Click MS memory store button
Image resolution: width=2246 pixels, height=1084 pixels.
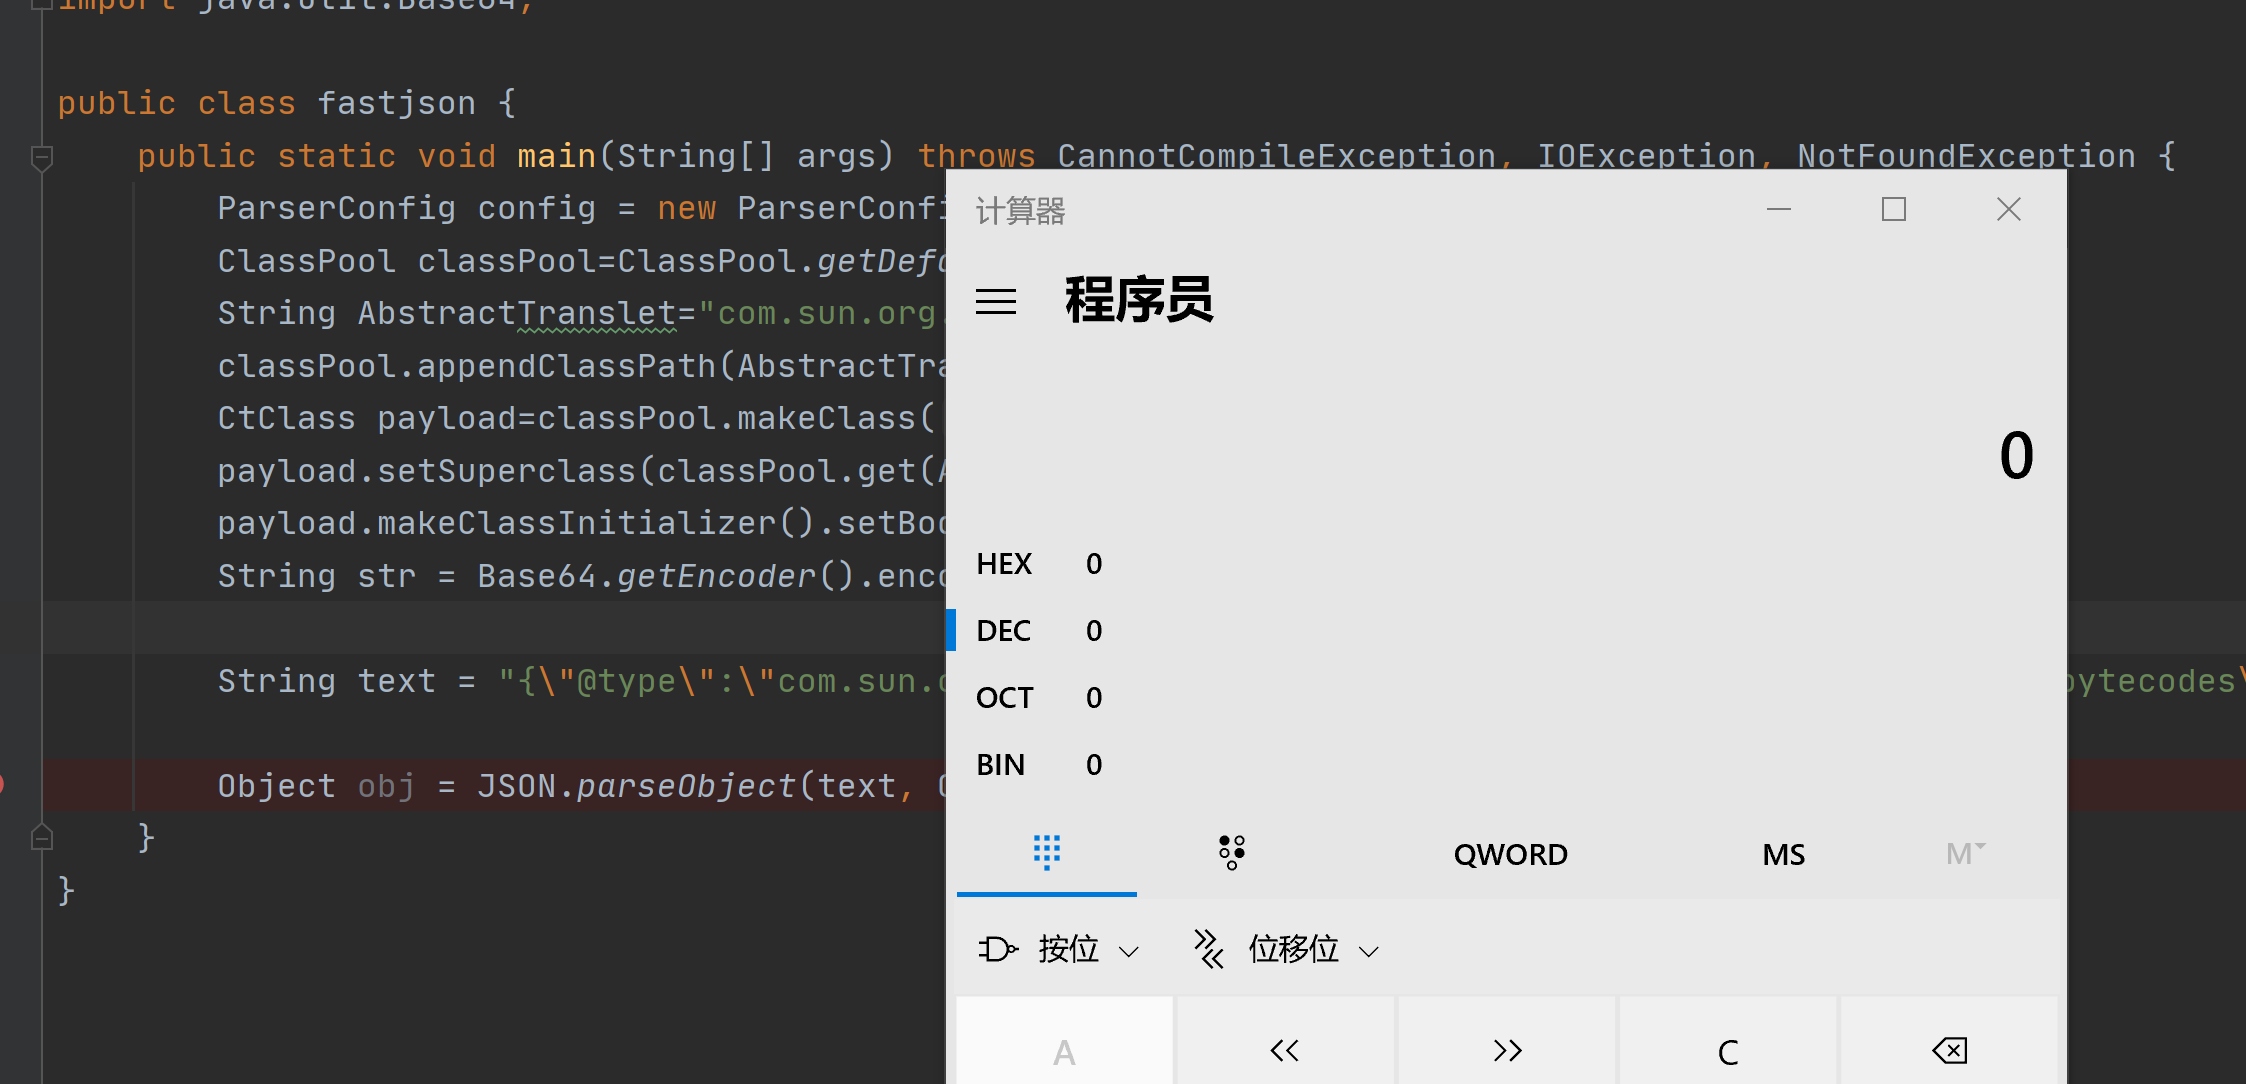point(1783,855)
